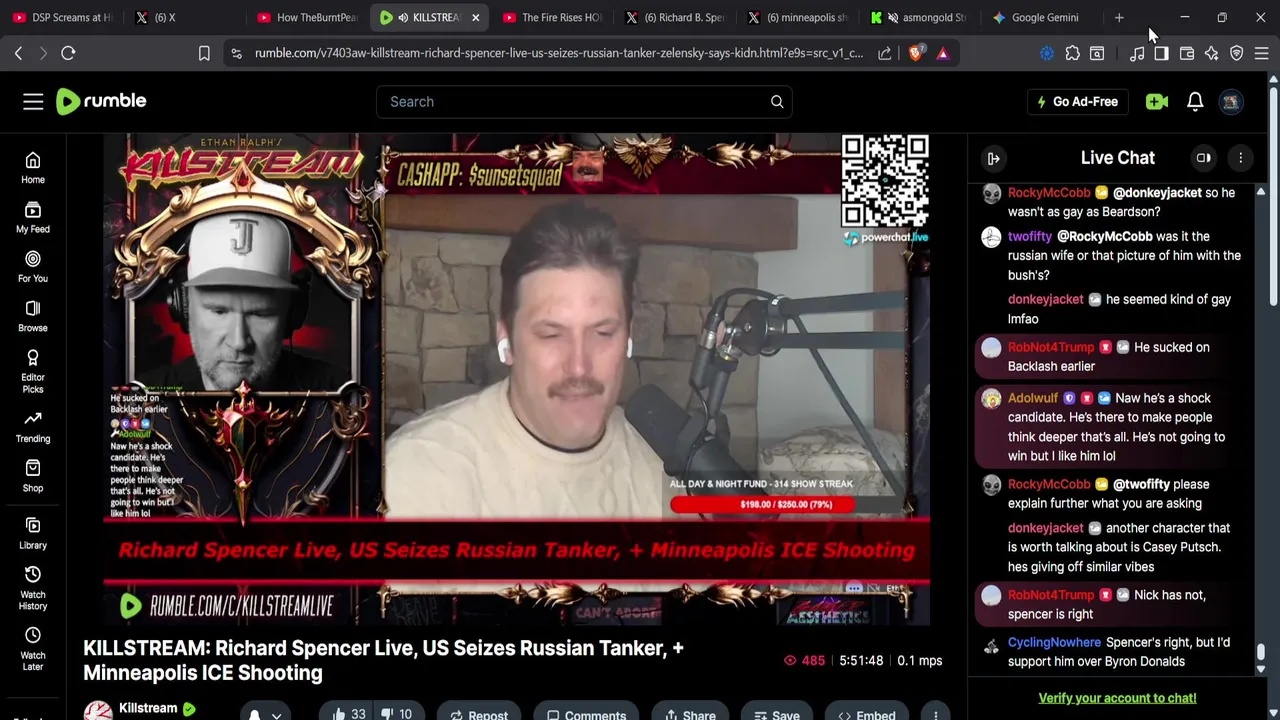Pop out the Live Chat window
1280x720 pixels.
click(1204, 158)
